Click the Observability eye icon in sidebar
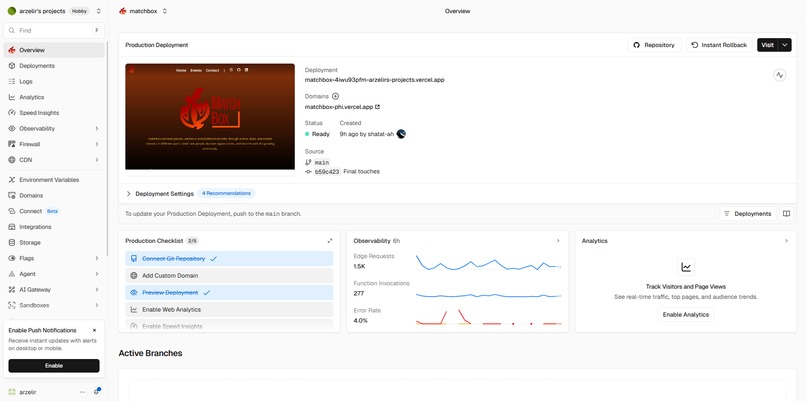The width and height of the screenshot is (806, 401). coord(12,129)
